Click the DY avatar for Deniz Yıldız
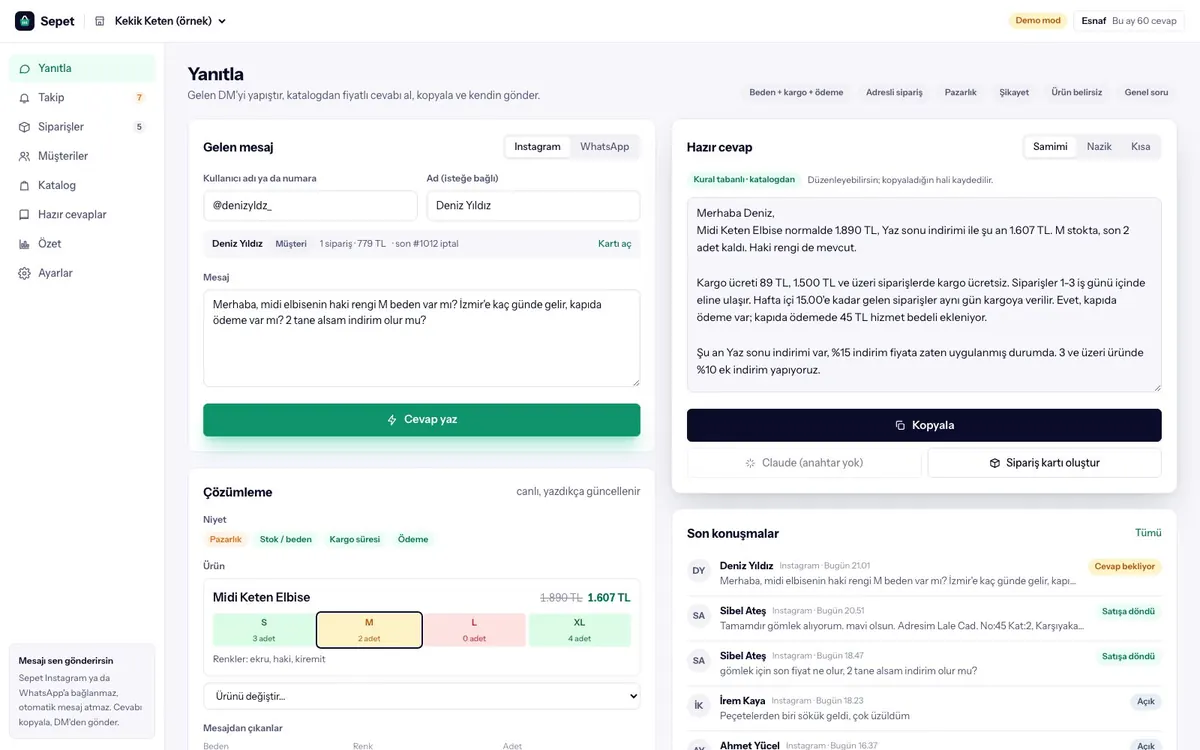The image size is (1200, 750). pyautogui.click(x=699, y=572)
